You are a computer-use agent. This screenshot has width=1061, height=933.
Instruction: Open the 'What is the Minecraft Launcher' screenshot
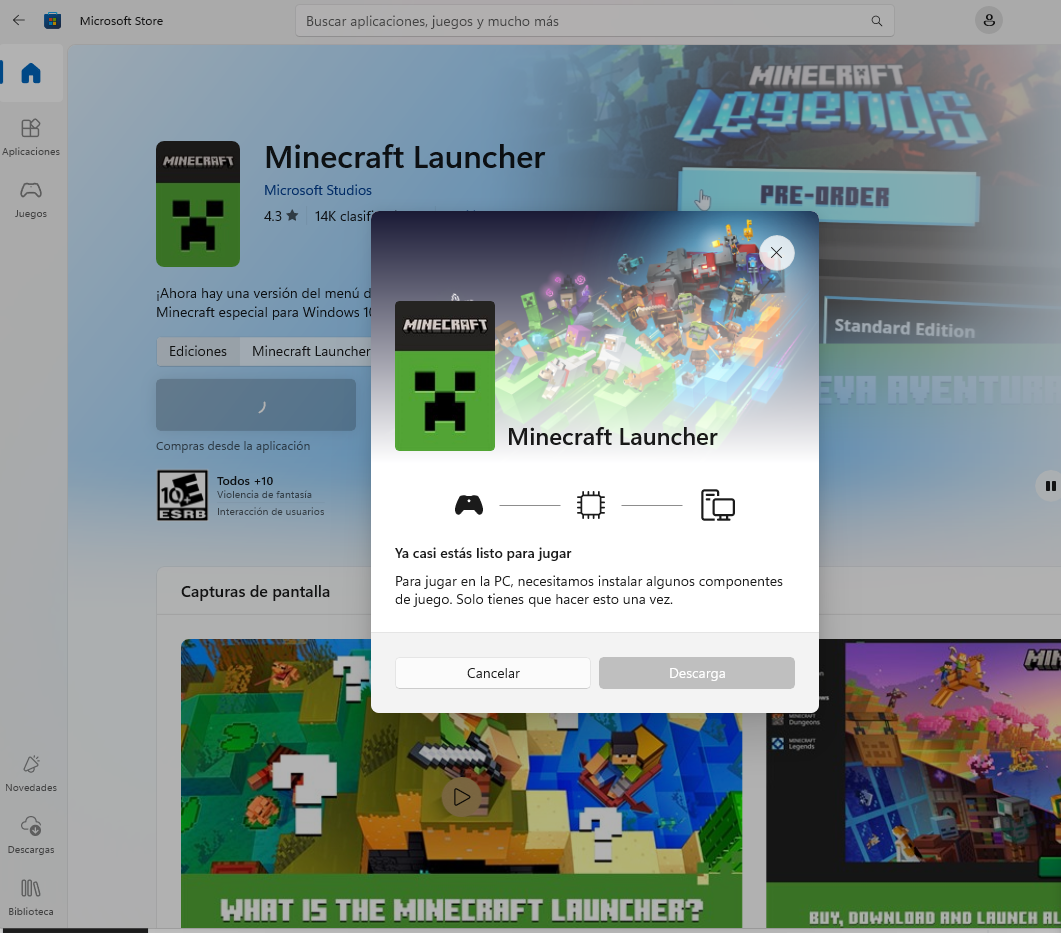(x=461, y=783)
